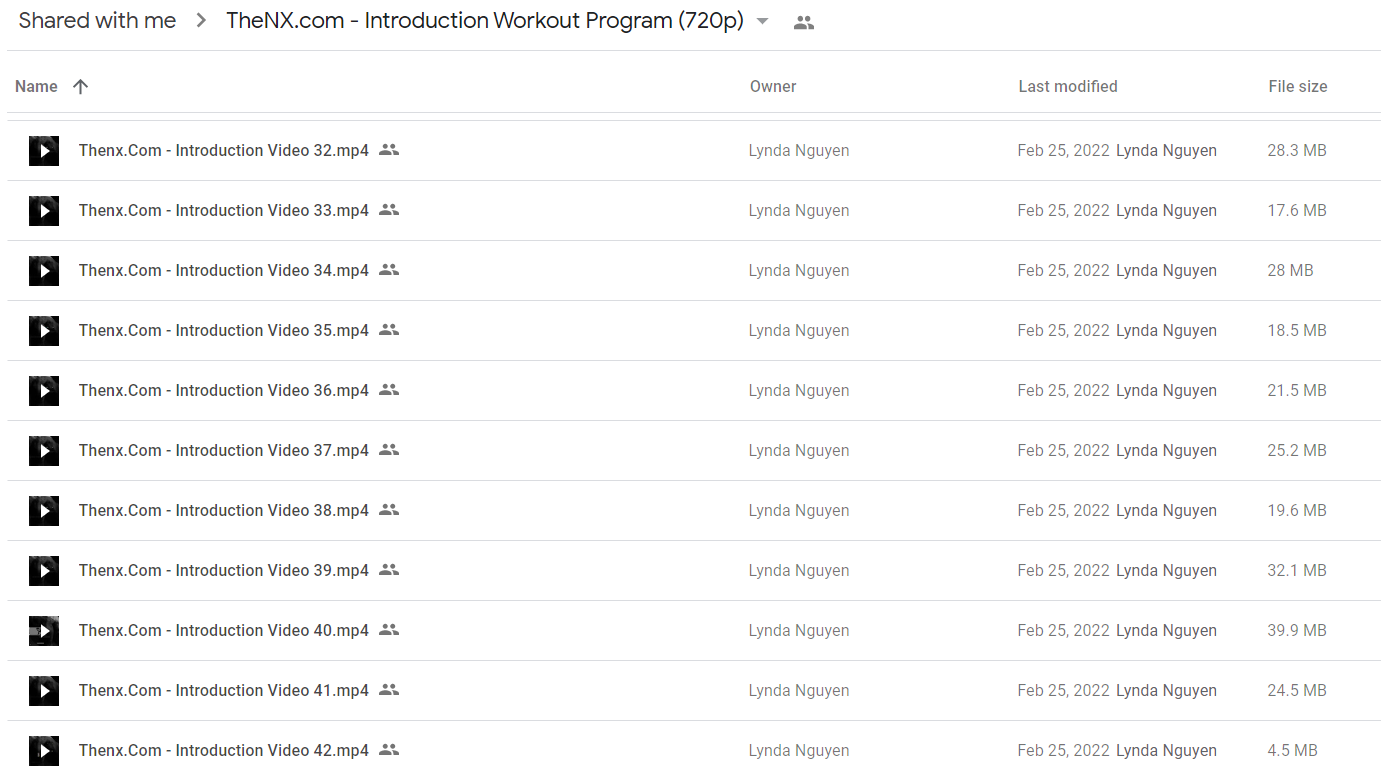
Task: Click the 18.5 MB file size value
Action: 1297,330
